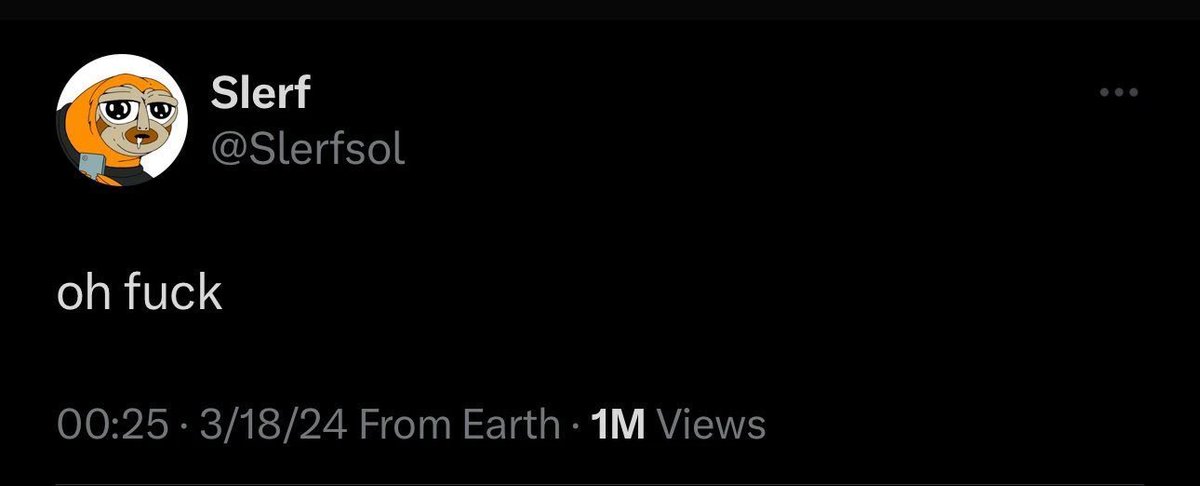Click the @Slerfsol handle
Viewport: 1200px width, 486px height.
click(x=308, y=149)
